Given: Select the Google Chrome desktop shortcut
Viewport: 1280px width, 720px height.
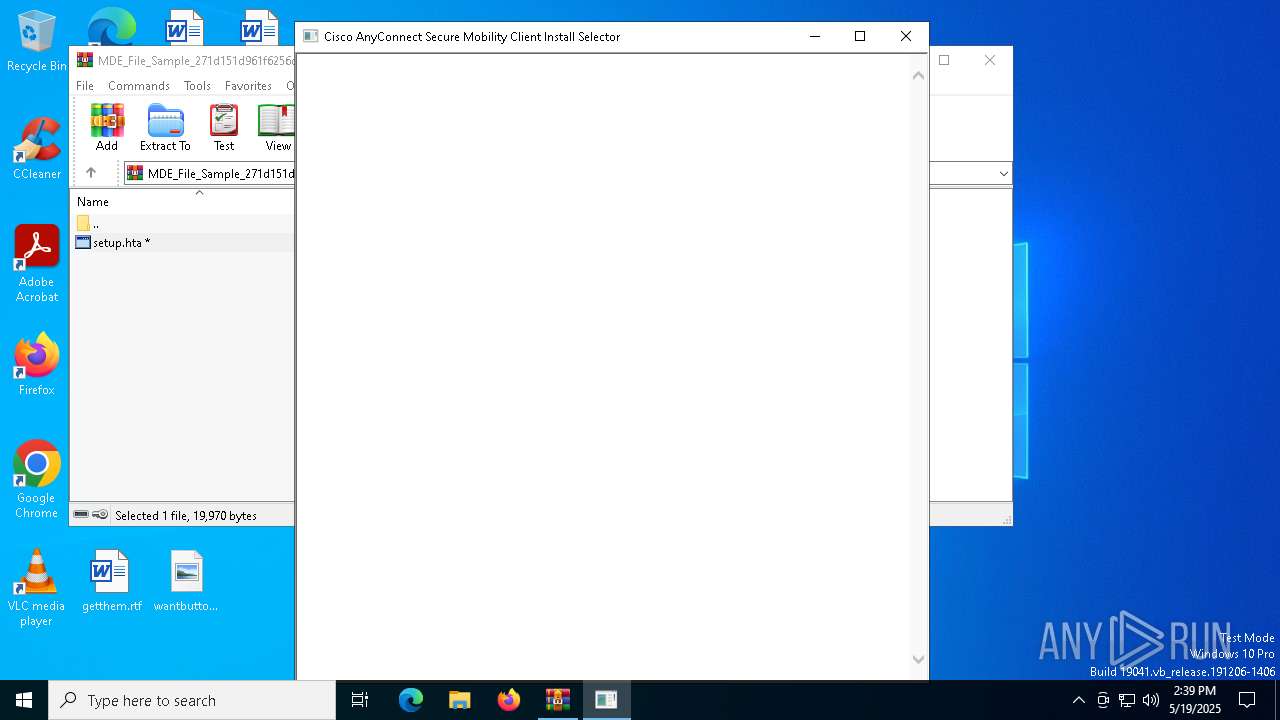Looking at the screenshot, I should (37, 480).
